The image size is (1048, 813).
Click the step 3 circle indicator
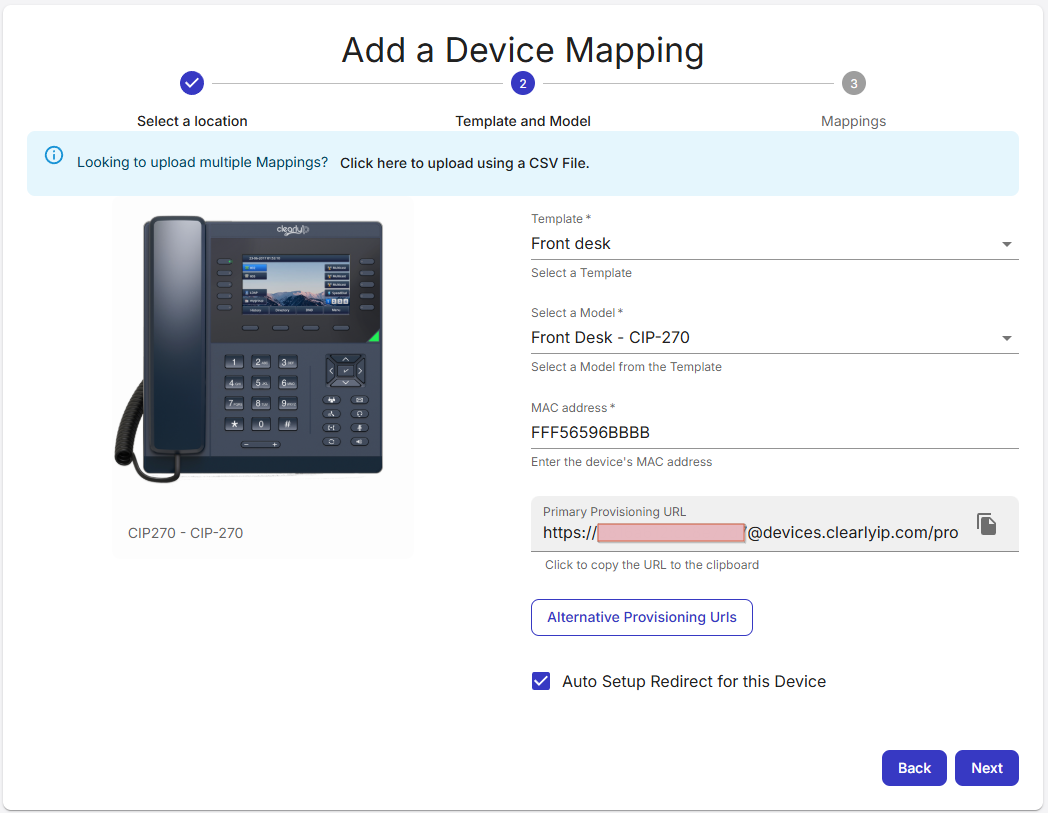click(854, 83)
